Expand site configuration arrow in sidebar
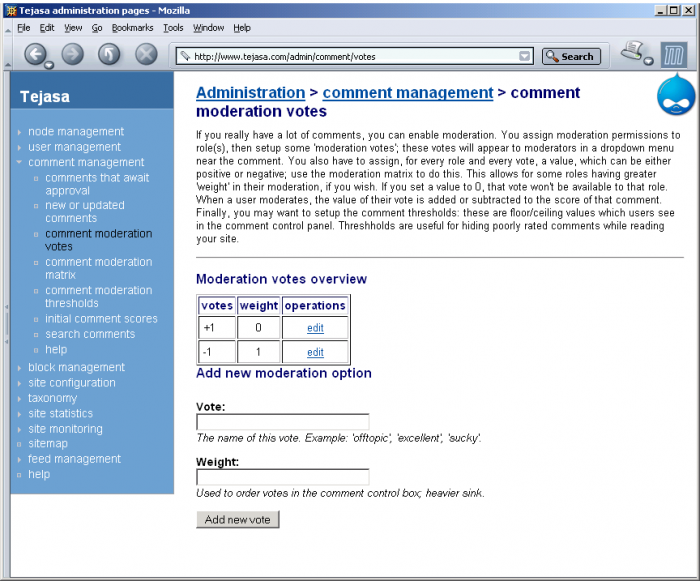This screenshot has height=581, width=700. tap(19, 383)
